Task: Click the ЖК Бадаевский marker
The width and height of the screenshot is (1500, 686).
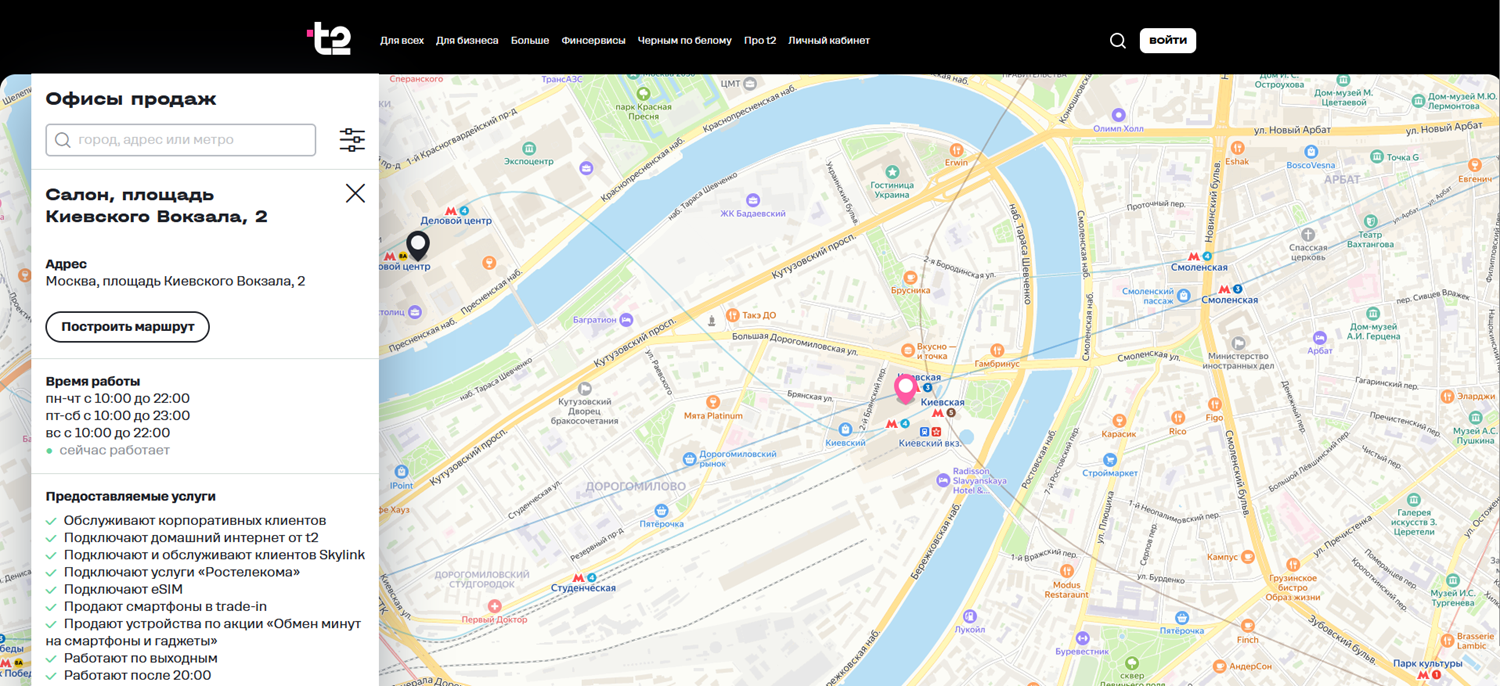Action: (753, 201)
